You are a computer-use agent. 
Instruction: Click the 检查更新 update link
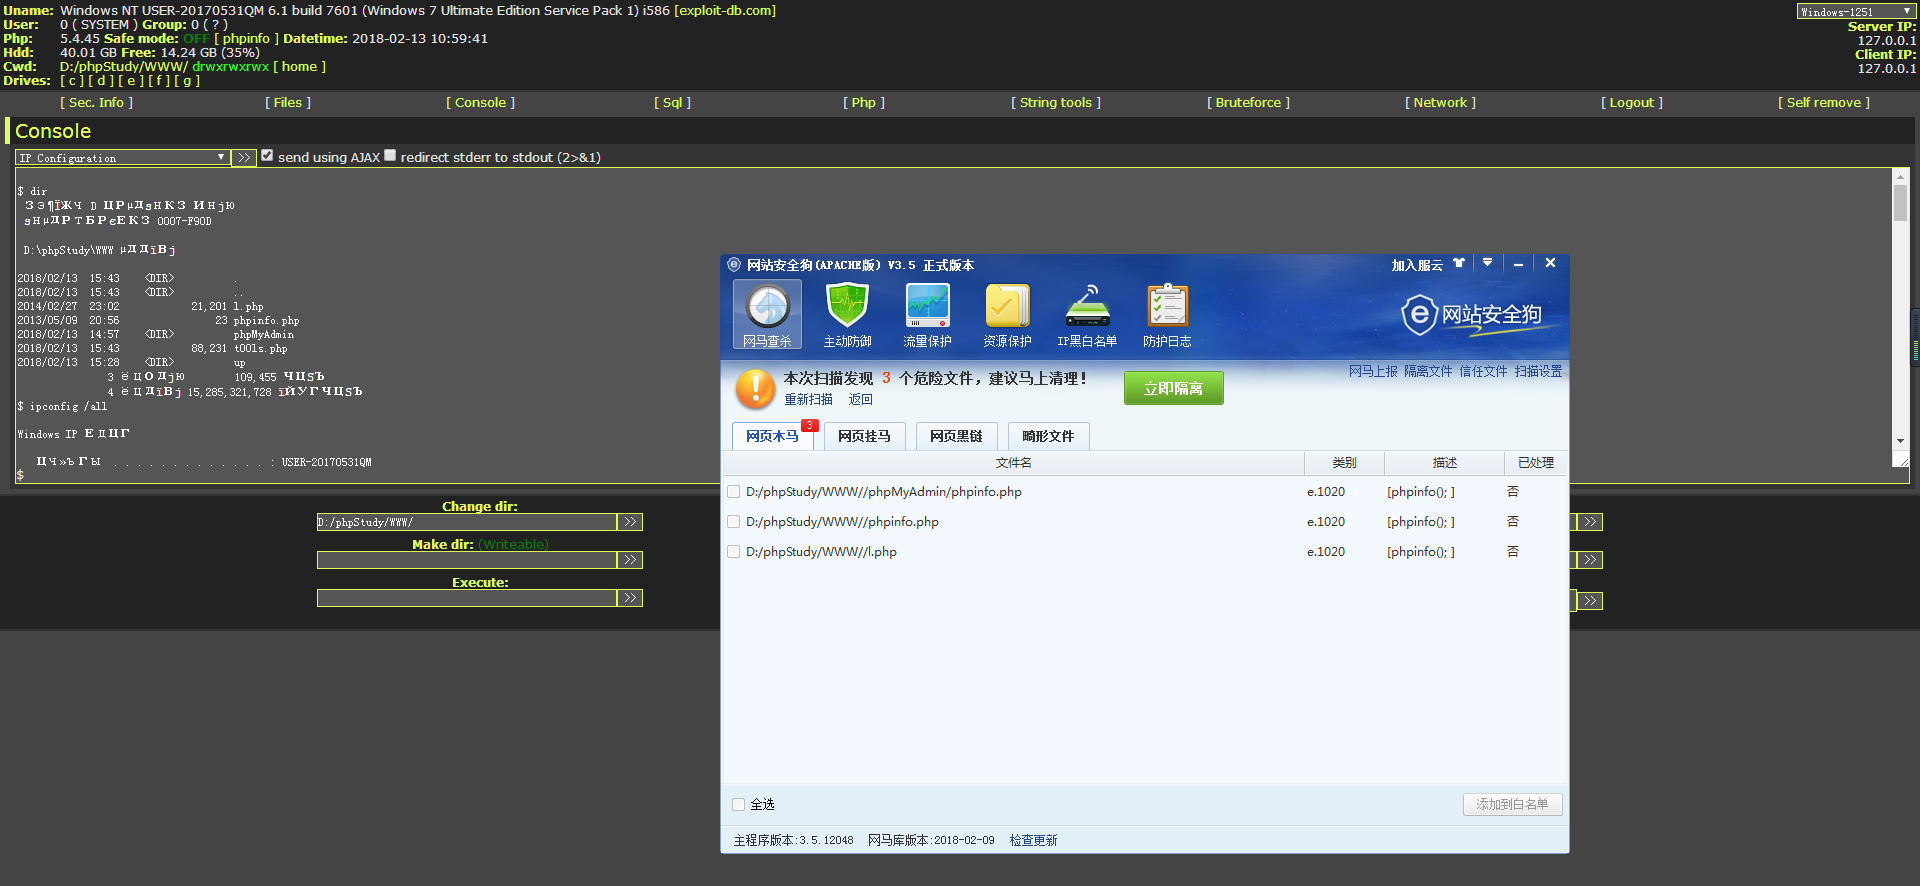(x=1033, y=840)
